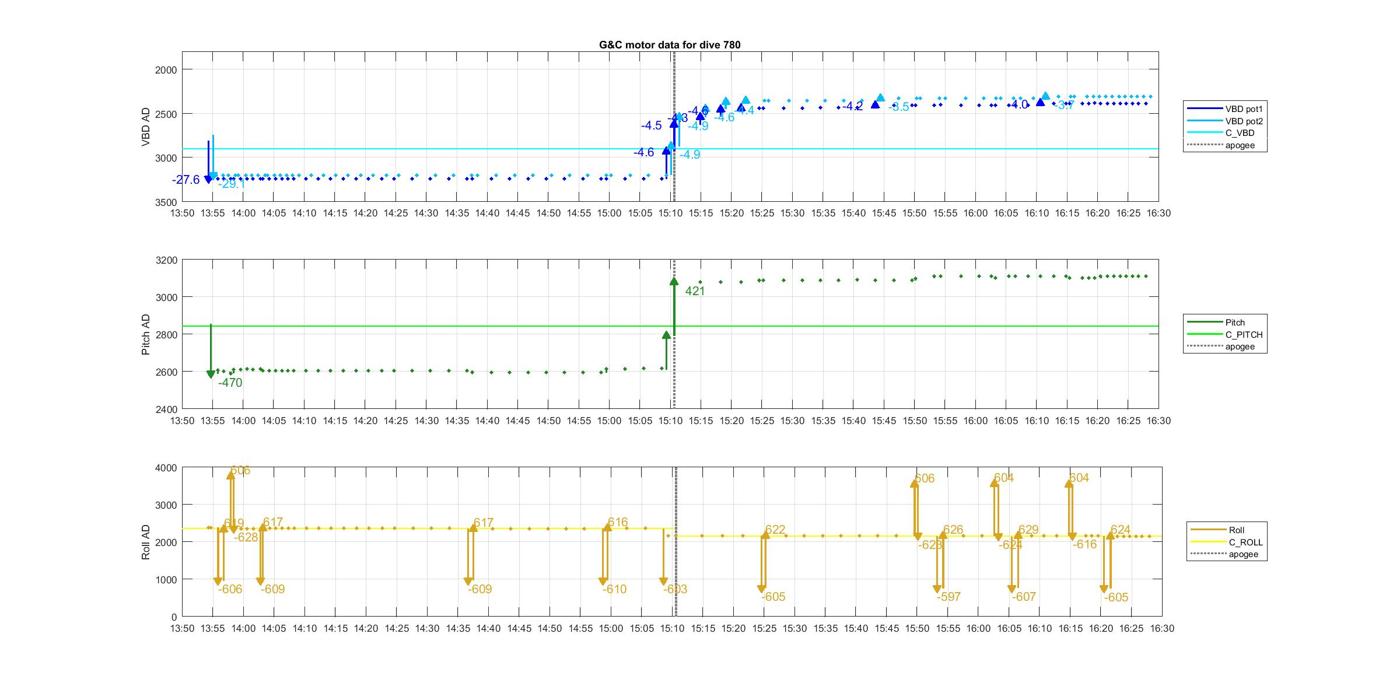Click the "622" roll data label

click(x=775, y=530)
